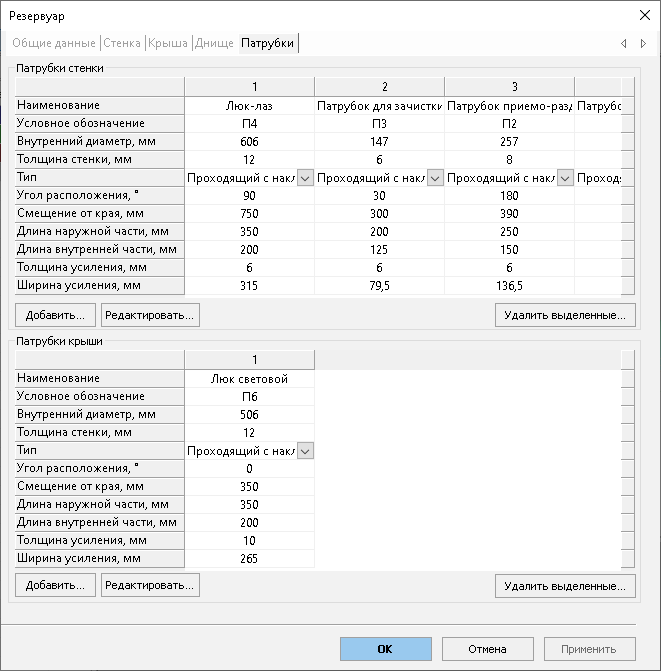Viewport: 661px width, 671px height.
Task: Click inner diameter cell 147
Action: pyautogui.click(x=379, y=142)
